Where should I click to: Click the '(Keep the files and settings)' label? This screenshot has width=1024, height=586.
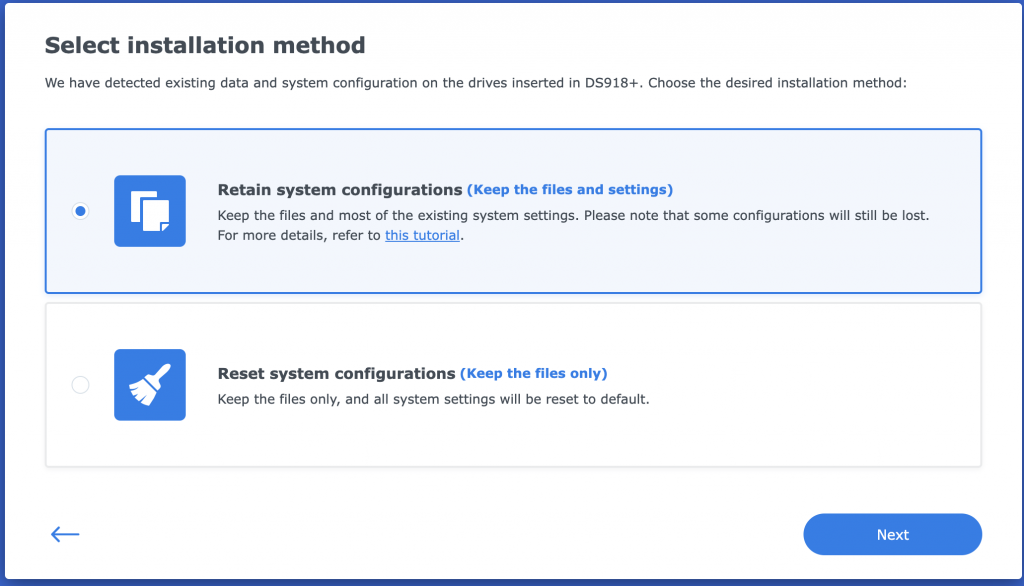[570, 190]
